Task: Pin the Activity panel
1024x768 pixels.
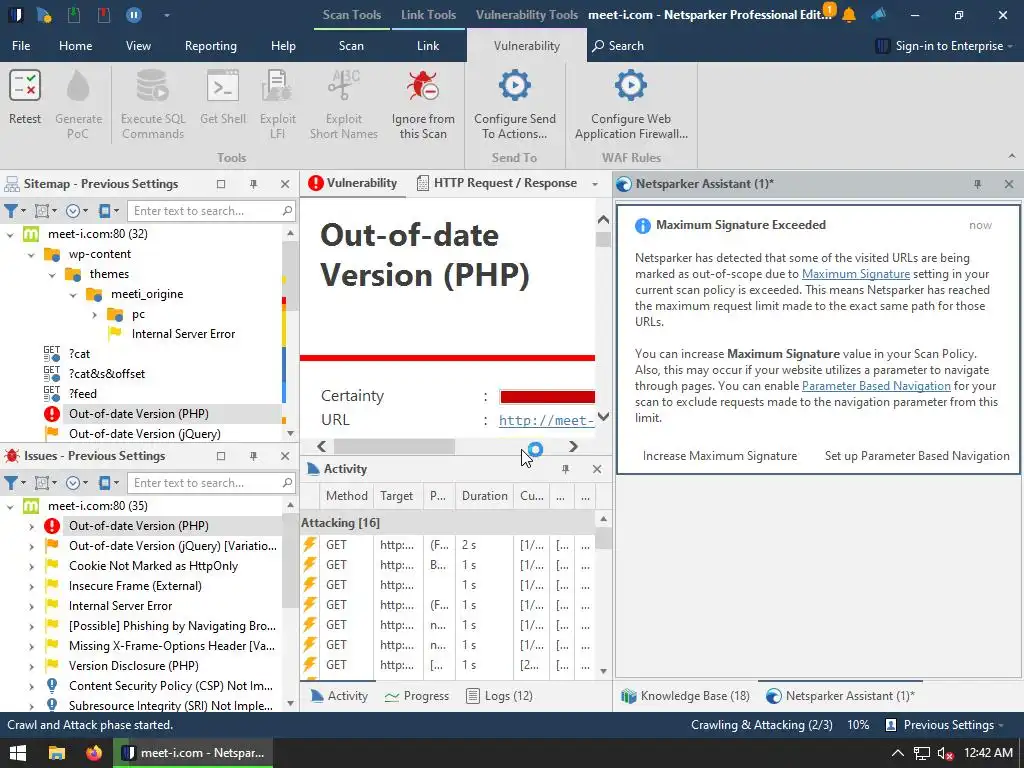Action: tap(566, 469)
